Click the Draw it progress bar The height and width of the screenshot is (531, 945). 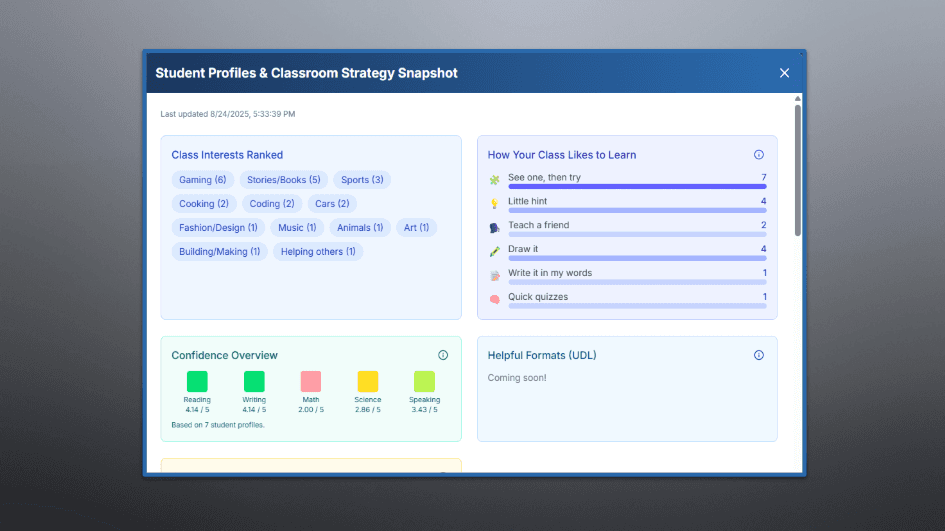(x=637, y=258)
